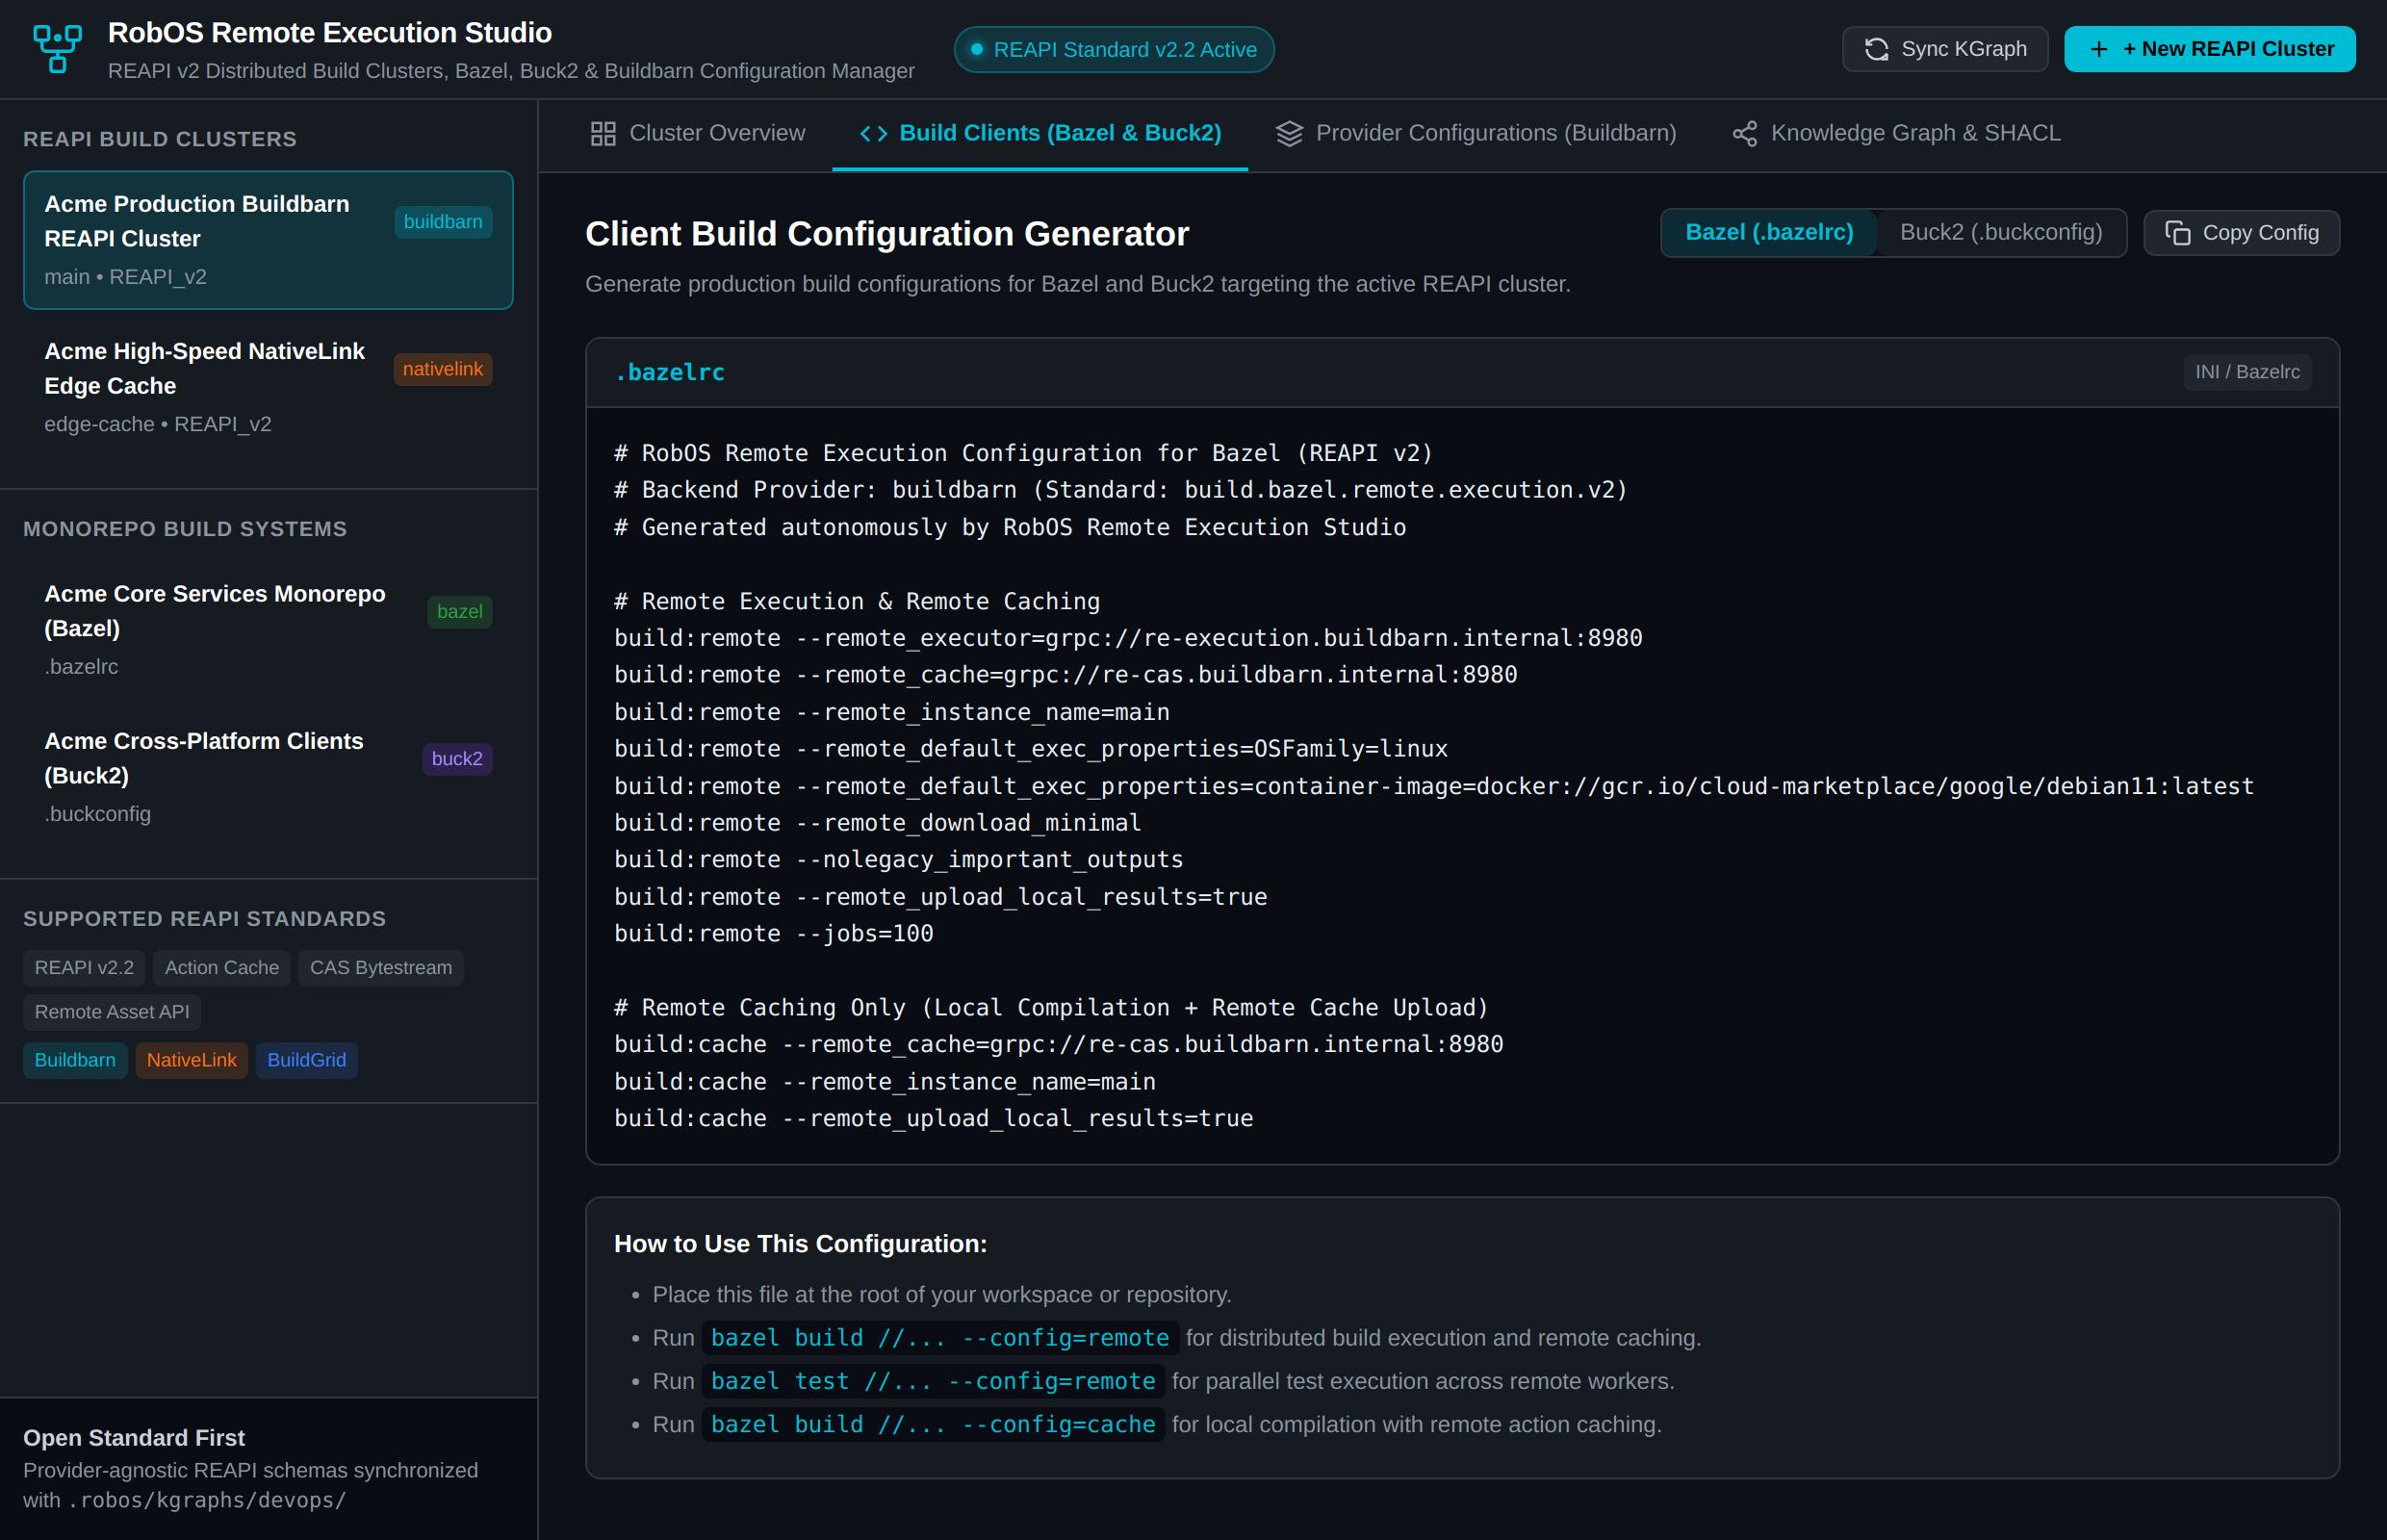Click the plus icon in New REAPI Cluster
The height and width of the screenshot is (1540, 2387).
coord(2099,49)
